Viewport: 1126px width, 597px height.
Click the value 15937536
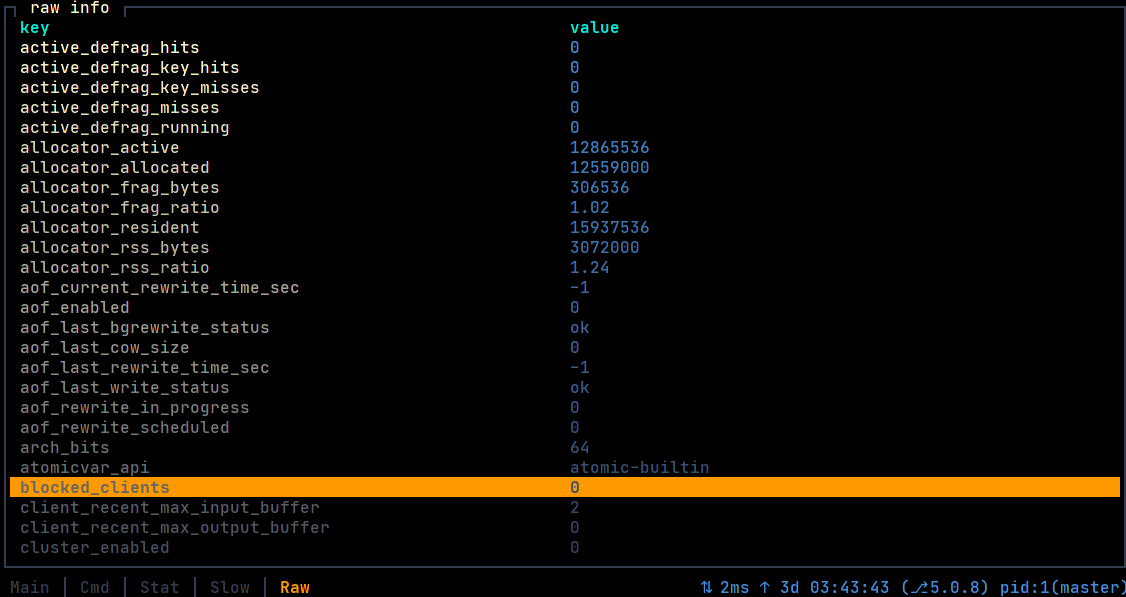pyautogui.click(x=610, y=228)
